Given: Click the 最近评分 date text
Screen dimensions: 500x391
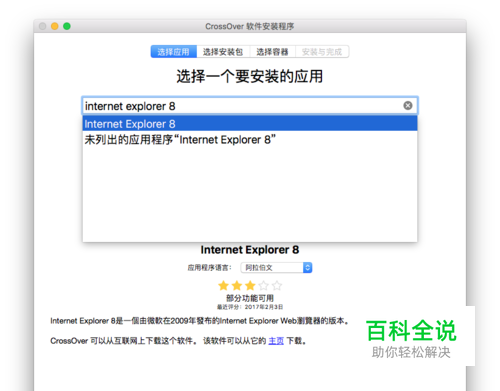Looking at the screenshot, I should point(250,307).
